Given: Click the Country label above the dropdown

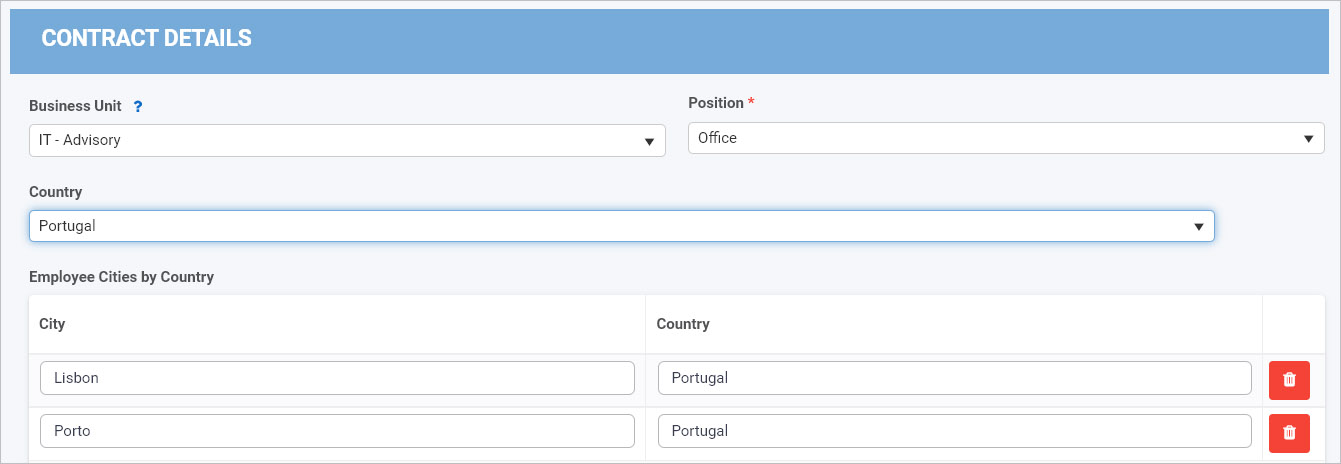Looking at the screenshot, I should pyautogui.click(x=56, y=191).
